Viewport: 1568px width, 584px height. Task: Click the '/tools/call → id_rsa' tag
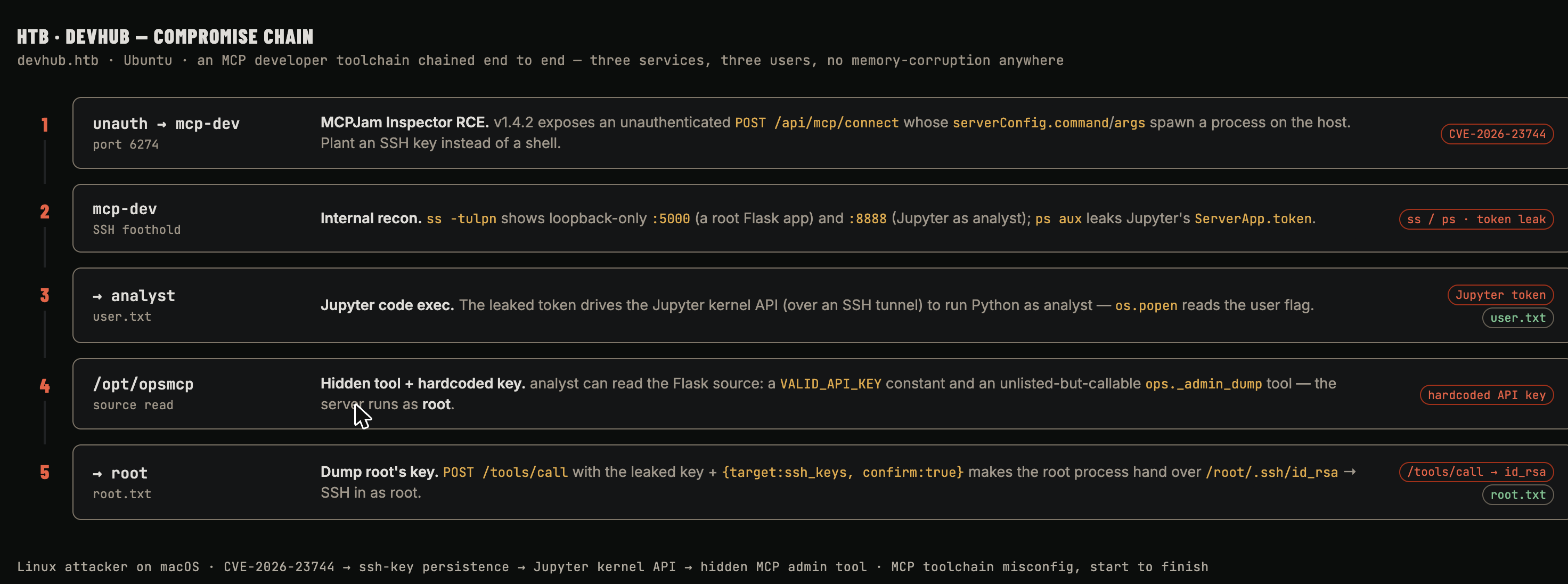(x=1476, y=472)
